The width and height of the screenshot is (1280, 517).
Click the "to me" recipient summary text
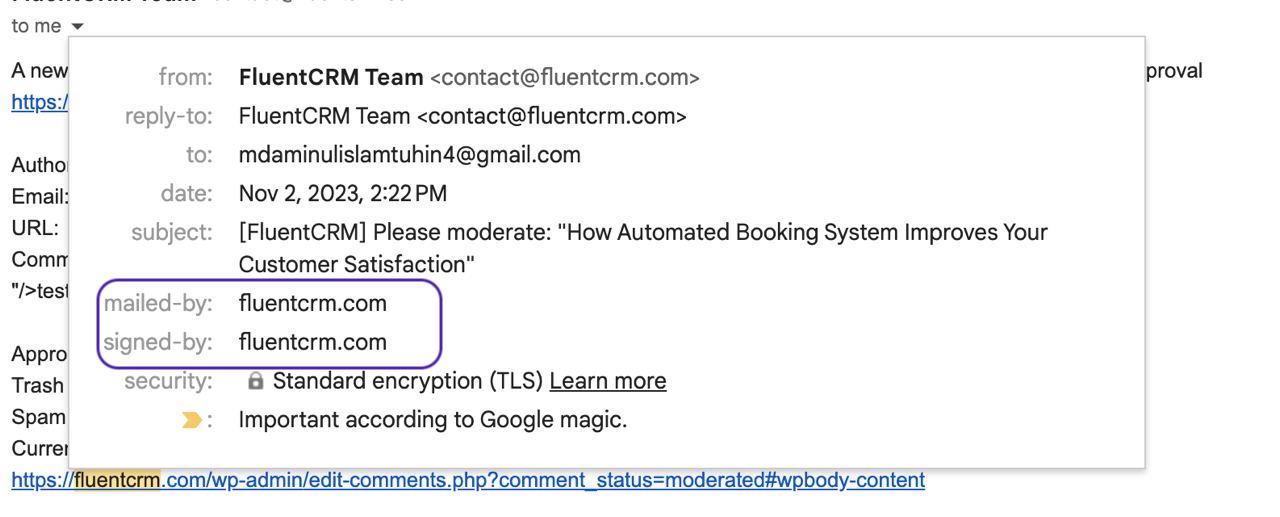click(36, 26)
